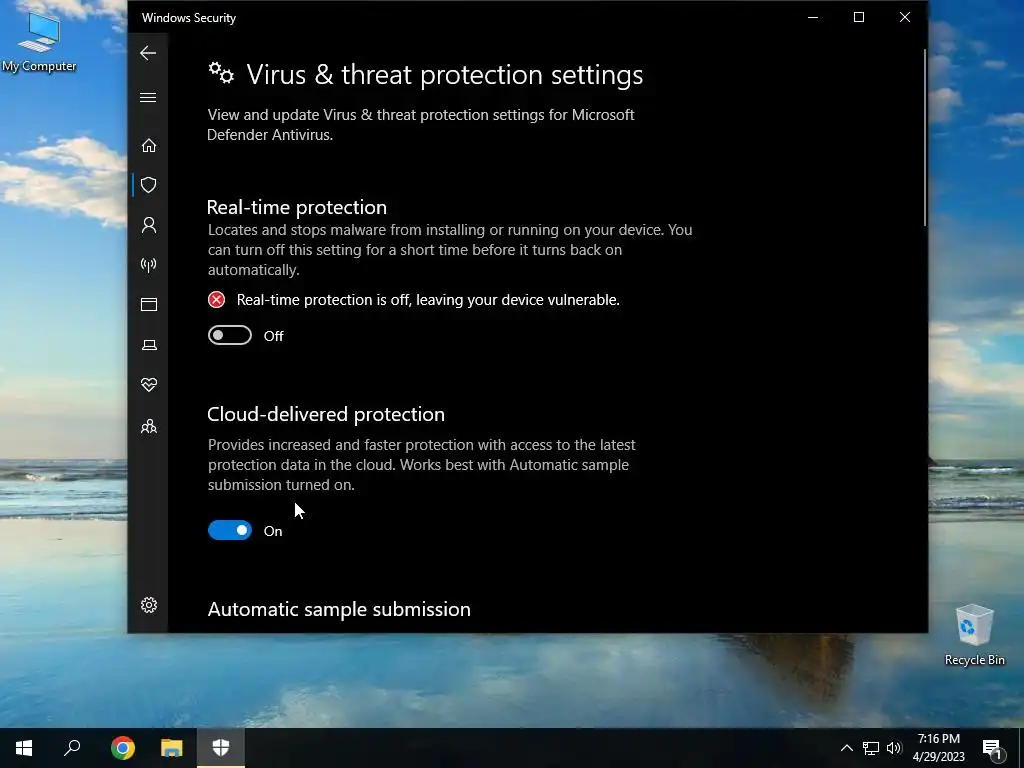Click the Cloud-delivered protection heading
This screenshot has width=1024, height=768.
coord(326,414)
